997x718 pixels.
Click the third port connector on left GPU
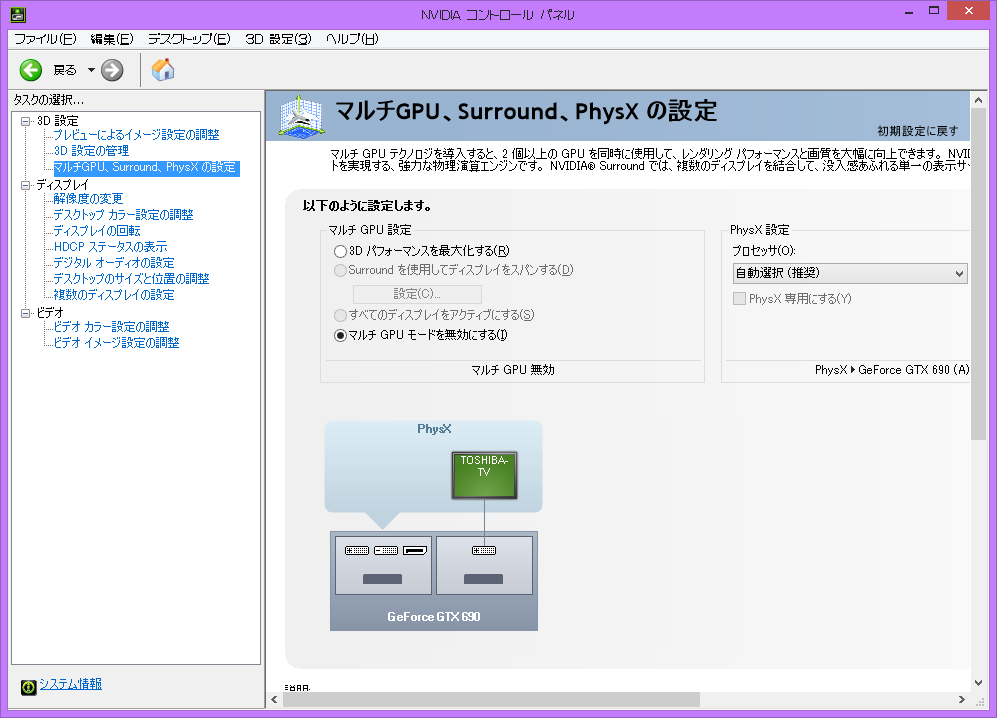(415, 550)
